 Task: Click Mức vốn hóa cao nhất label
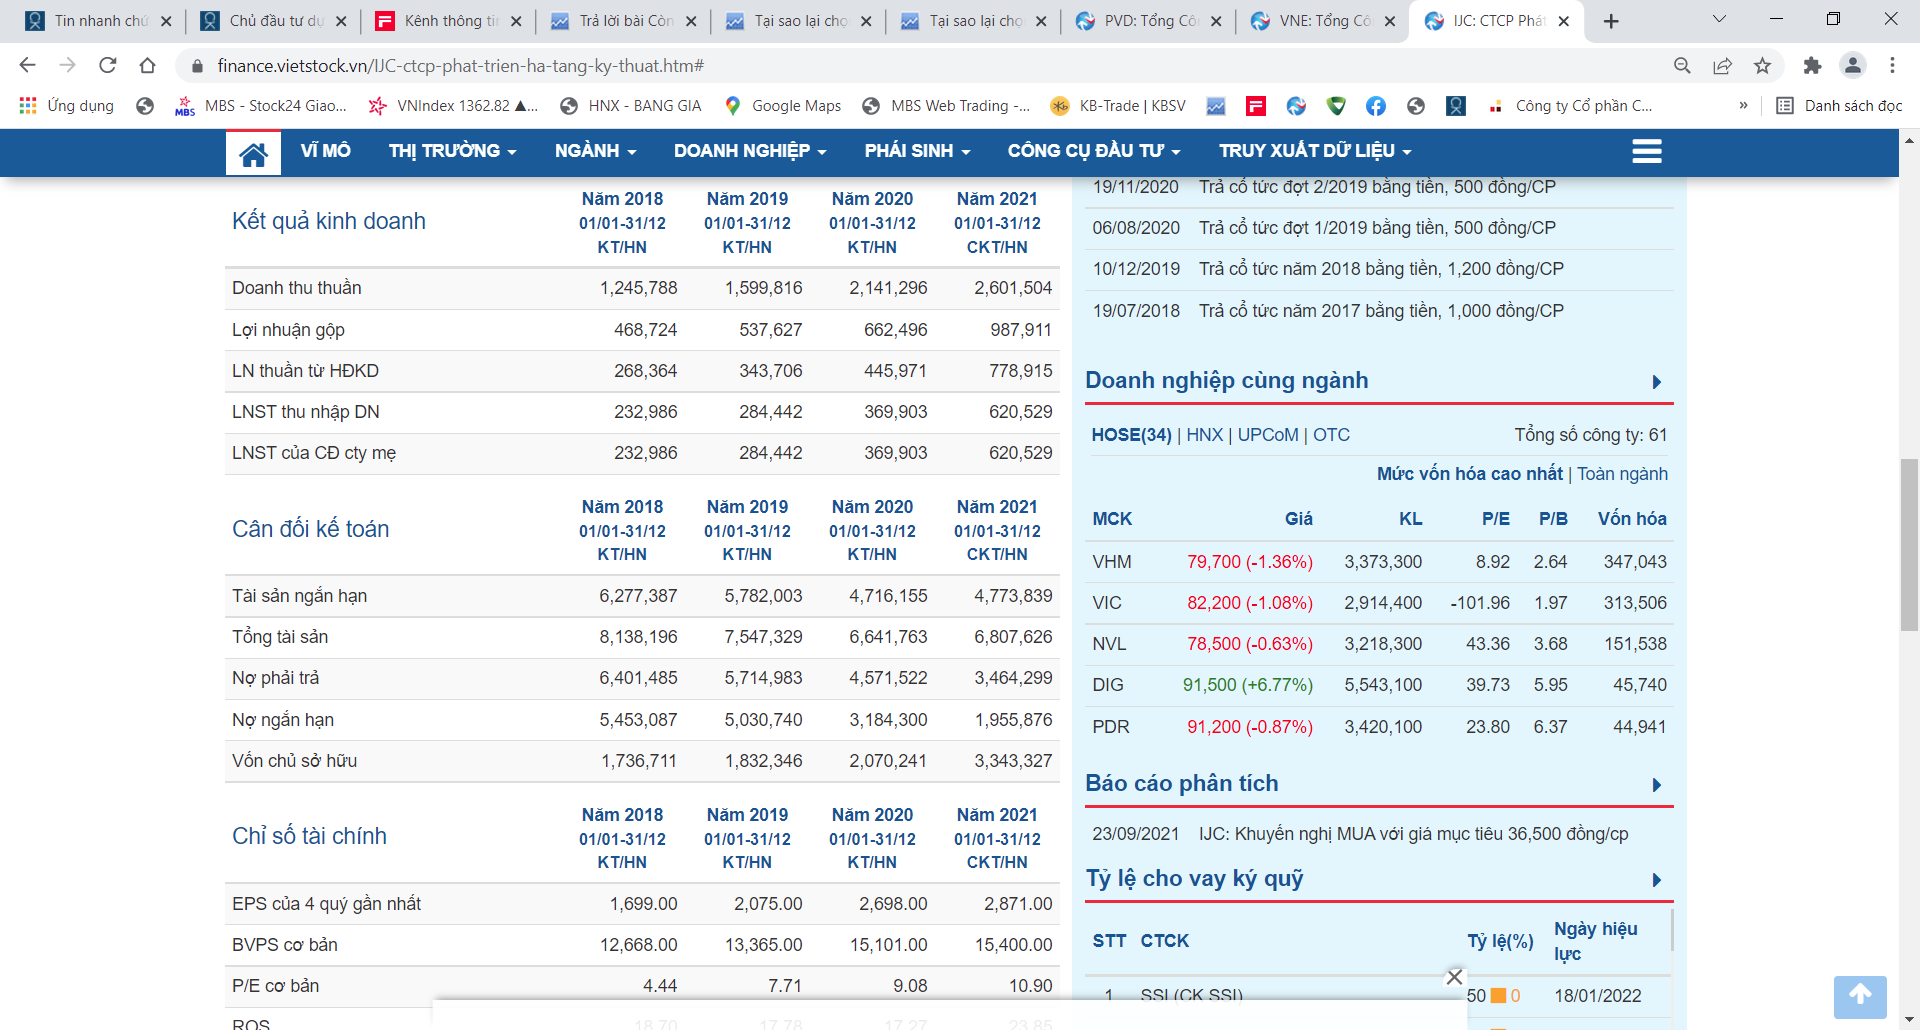pyautogui.click(x=1469, y=474)
